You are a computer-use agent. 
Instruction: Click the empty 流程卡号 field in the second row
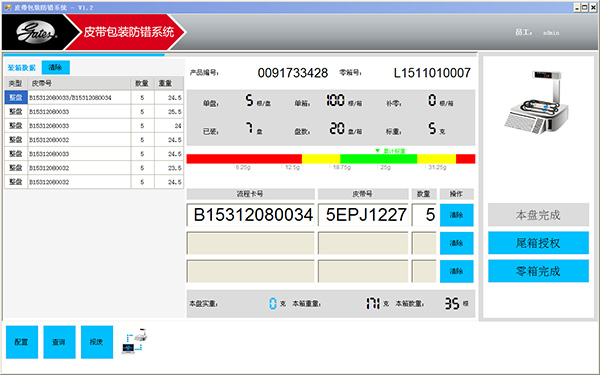click(x=250, y=243)
